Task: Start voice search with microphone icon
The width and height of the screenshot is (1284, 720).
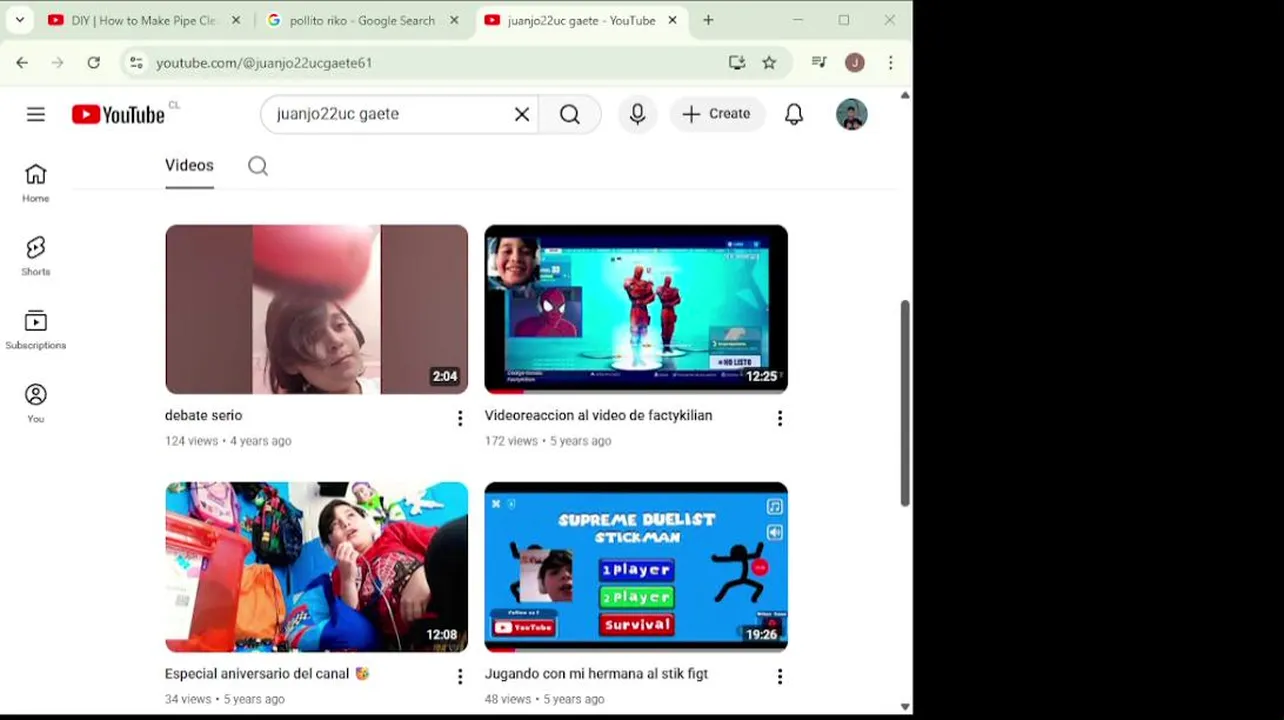Action: tap(637, 114)
